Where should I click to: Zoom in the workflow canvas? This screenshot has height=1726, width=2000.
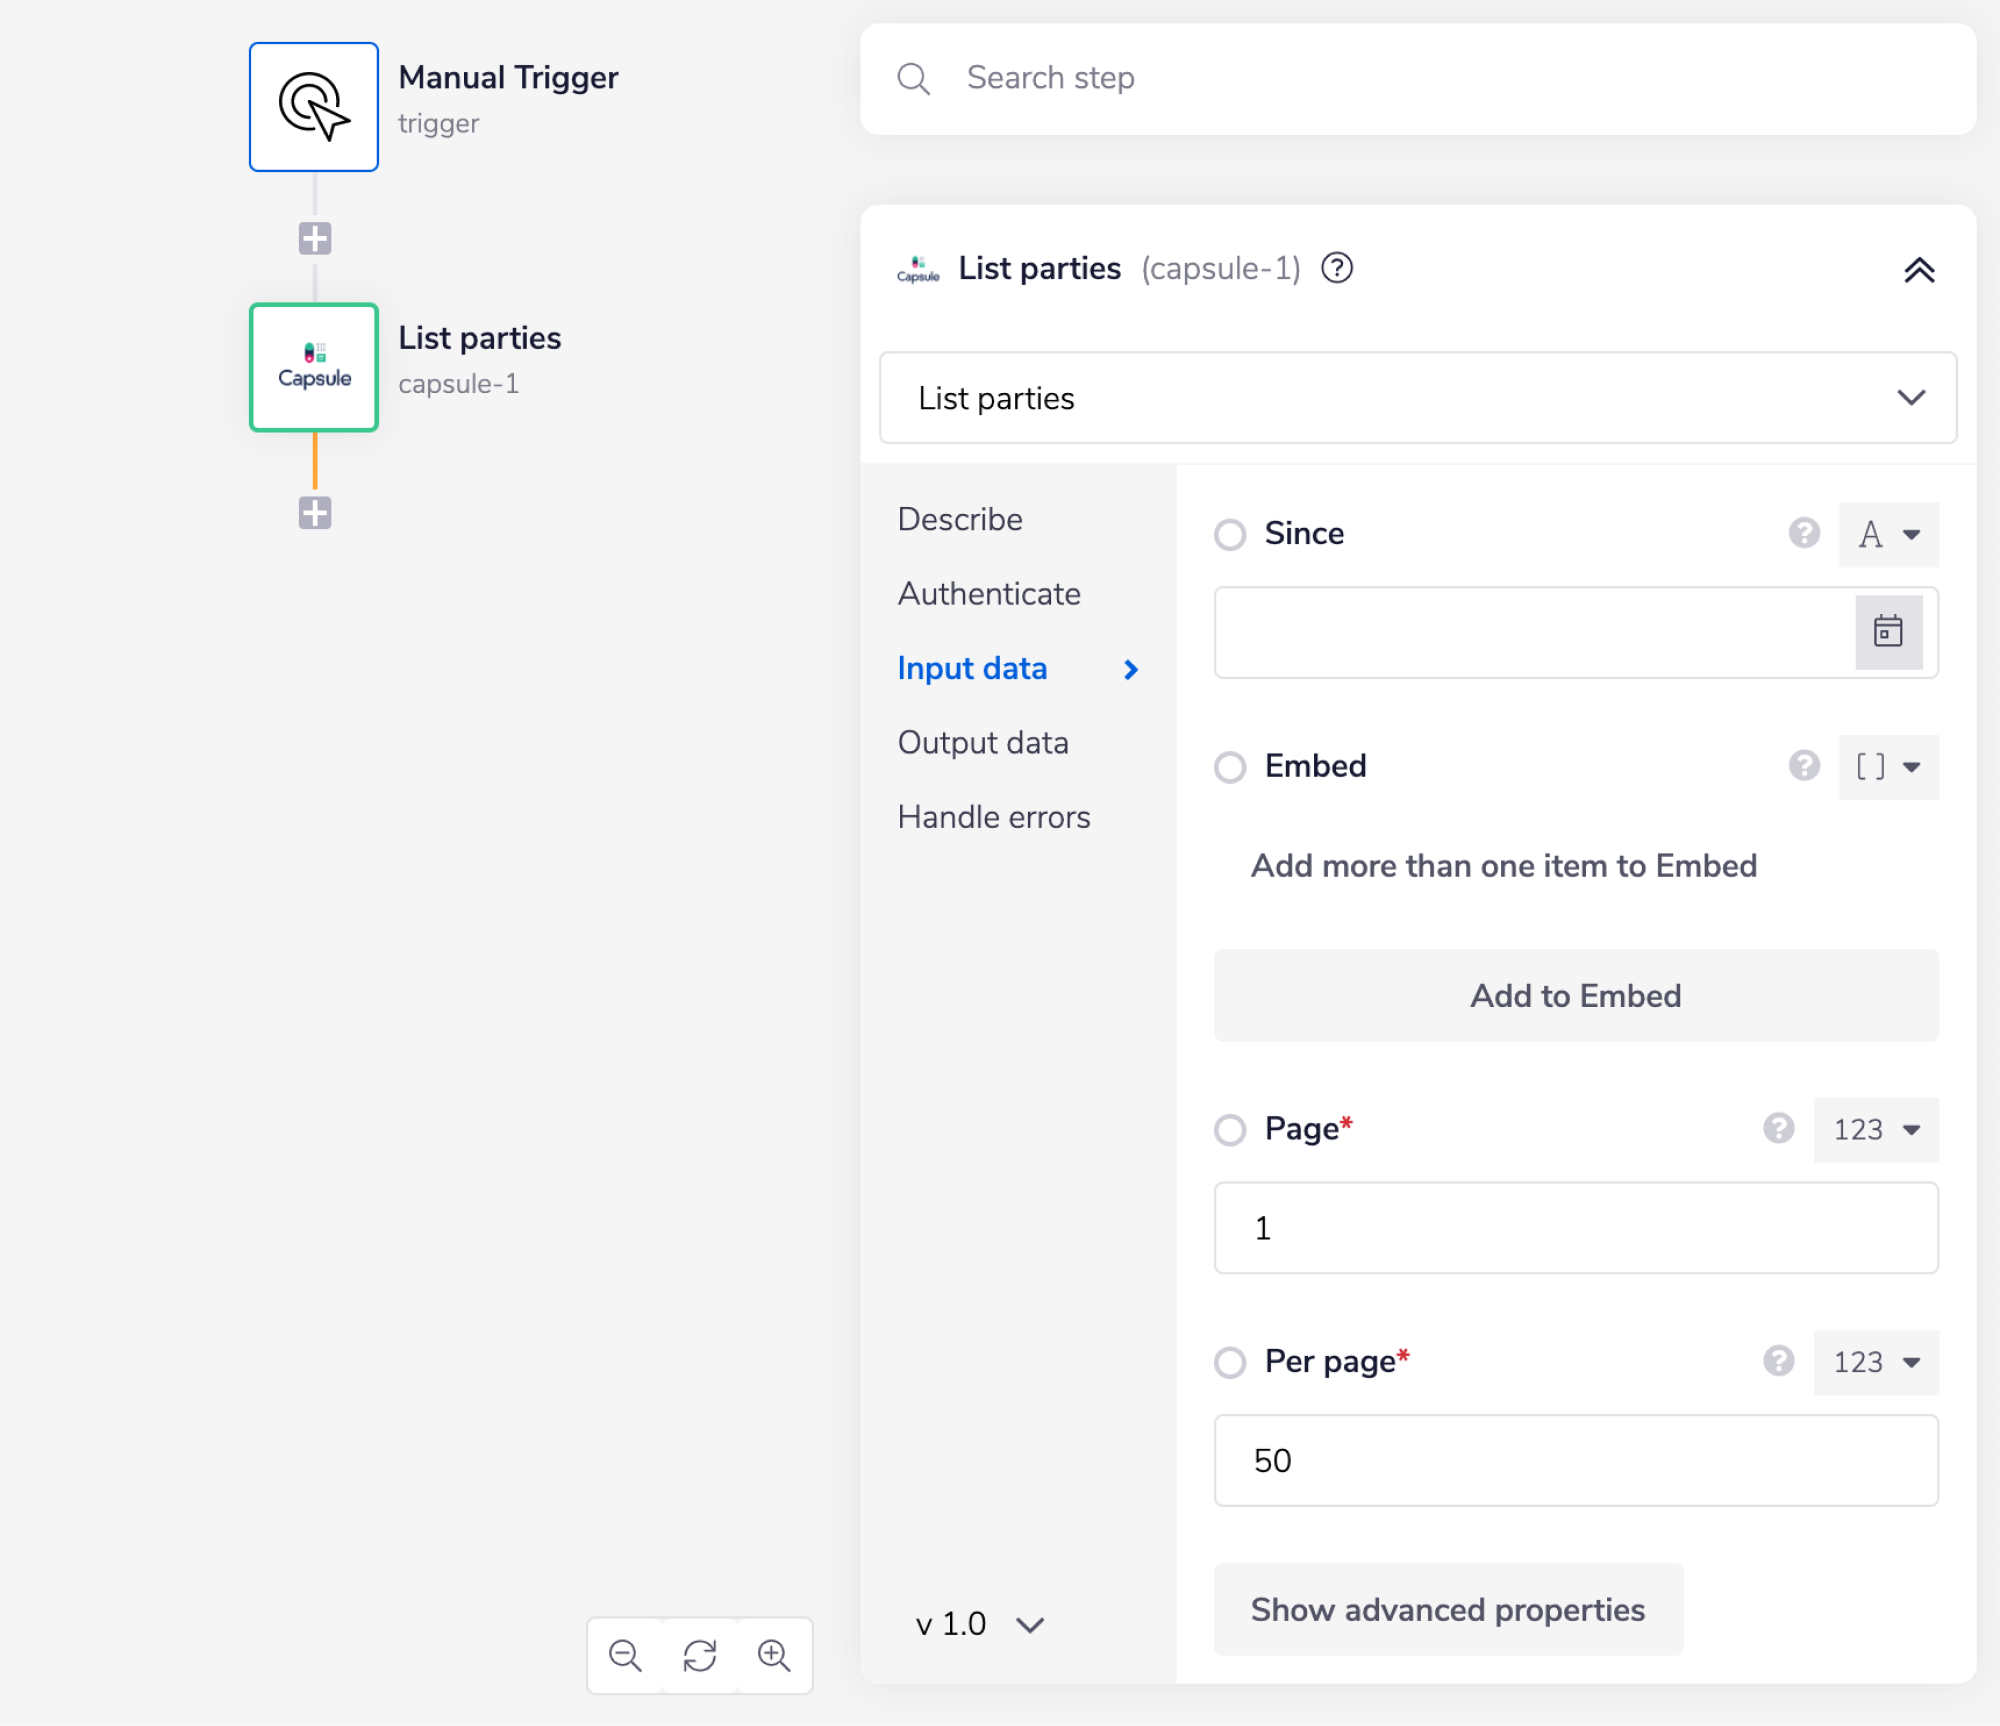pyautogui.click(x=774, y=1655)
